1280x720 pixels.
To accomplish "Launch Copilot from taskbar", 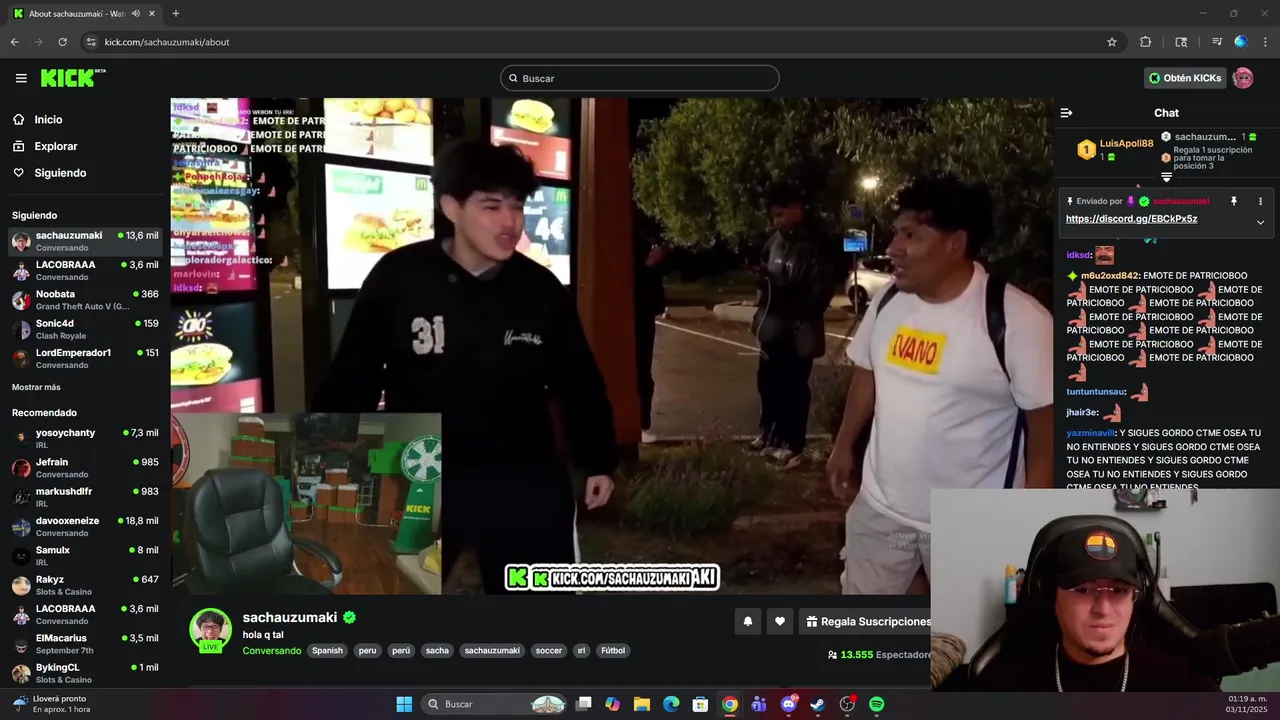I will (613, 704).
